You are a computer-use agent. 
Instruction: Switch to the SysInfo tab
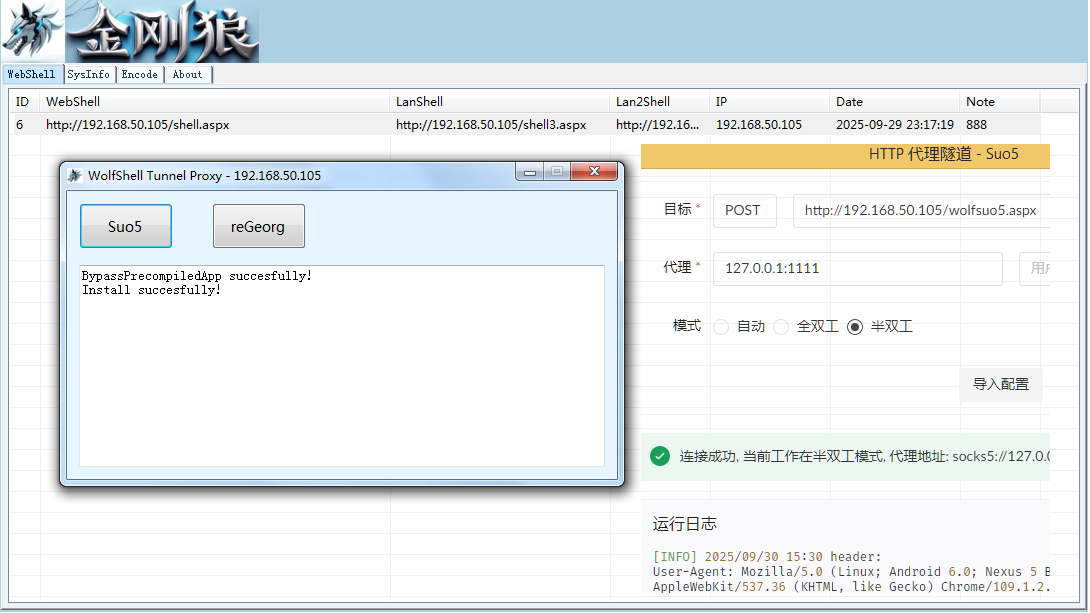(88, 74)
